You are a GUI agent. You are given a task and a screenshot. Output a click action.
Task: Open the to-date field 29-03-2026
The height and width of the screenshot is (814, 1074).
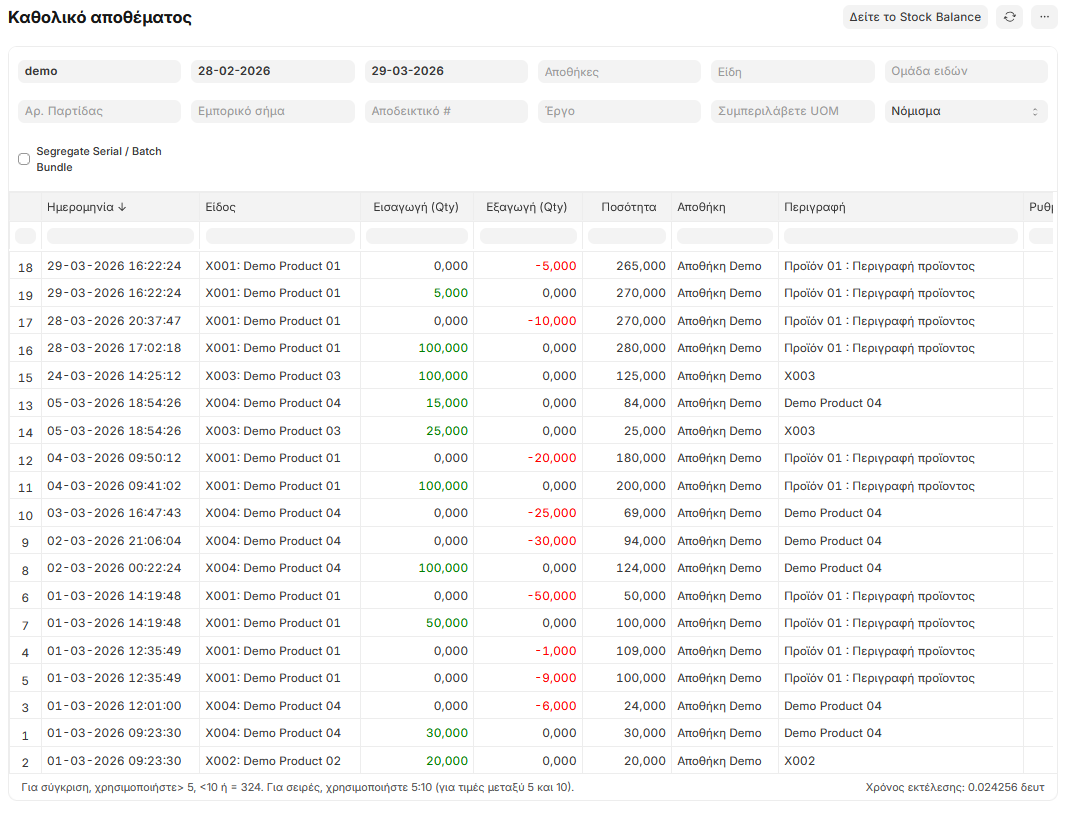[445, 72]
